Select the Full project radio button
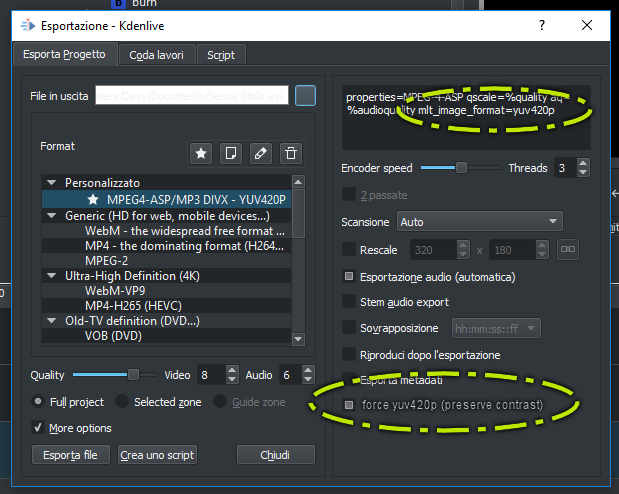Viewport: 619px width, 494px height. (x=38, y=402)
